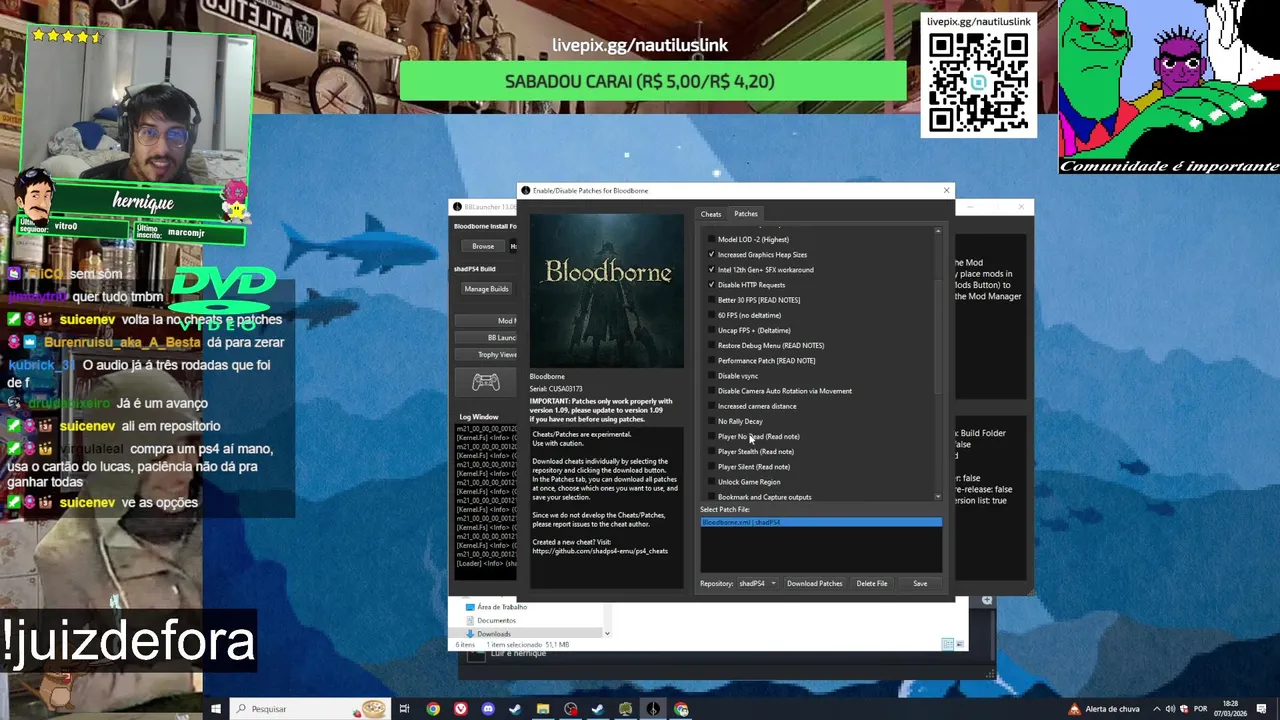
Task: Uncheck Intel 12th Gen+ SFX workaround
Action: pos(712,269)
